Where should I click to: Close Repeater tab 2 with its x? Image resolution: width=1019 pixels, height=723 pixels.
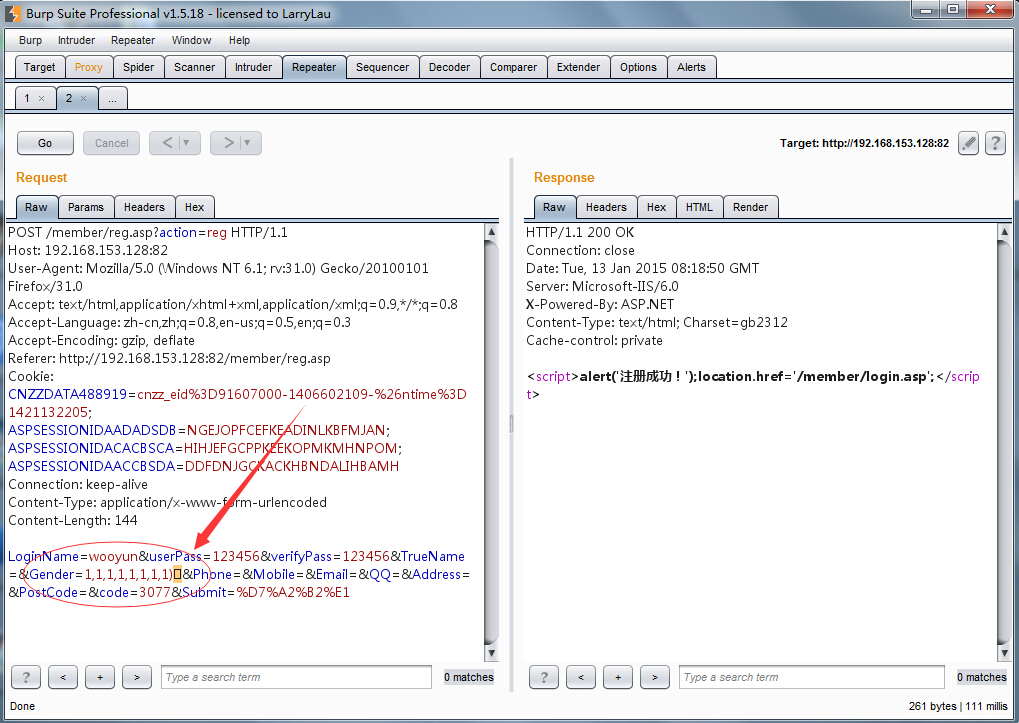click(x=83, y=99)
